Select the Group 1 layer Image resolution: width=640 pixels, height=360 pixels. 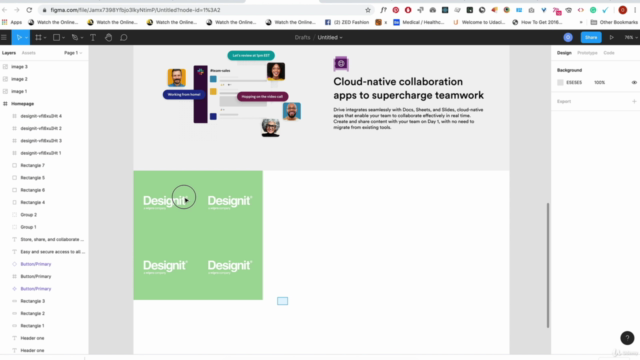point(29,227)
